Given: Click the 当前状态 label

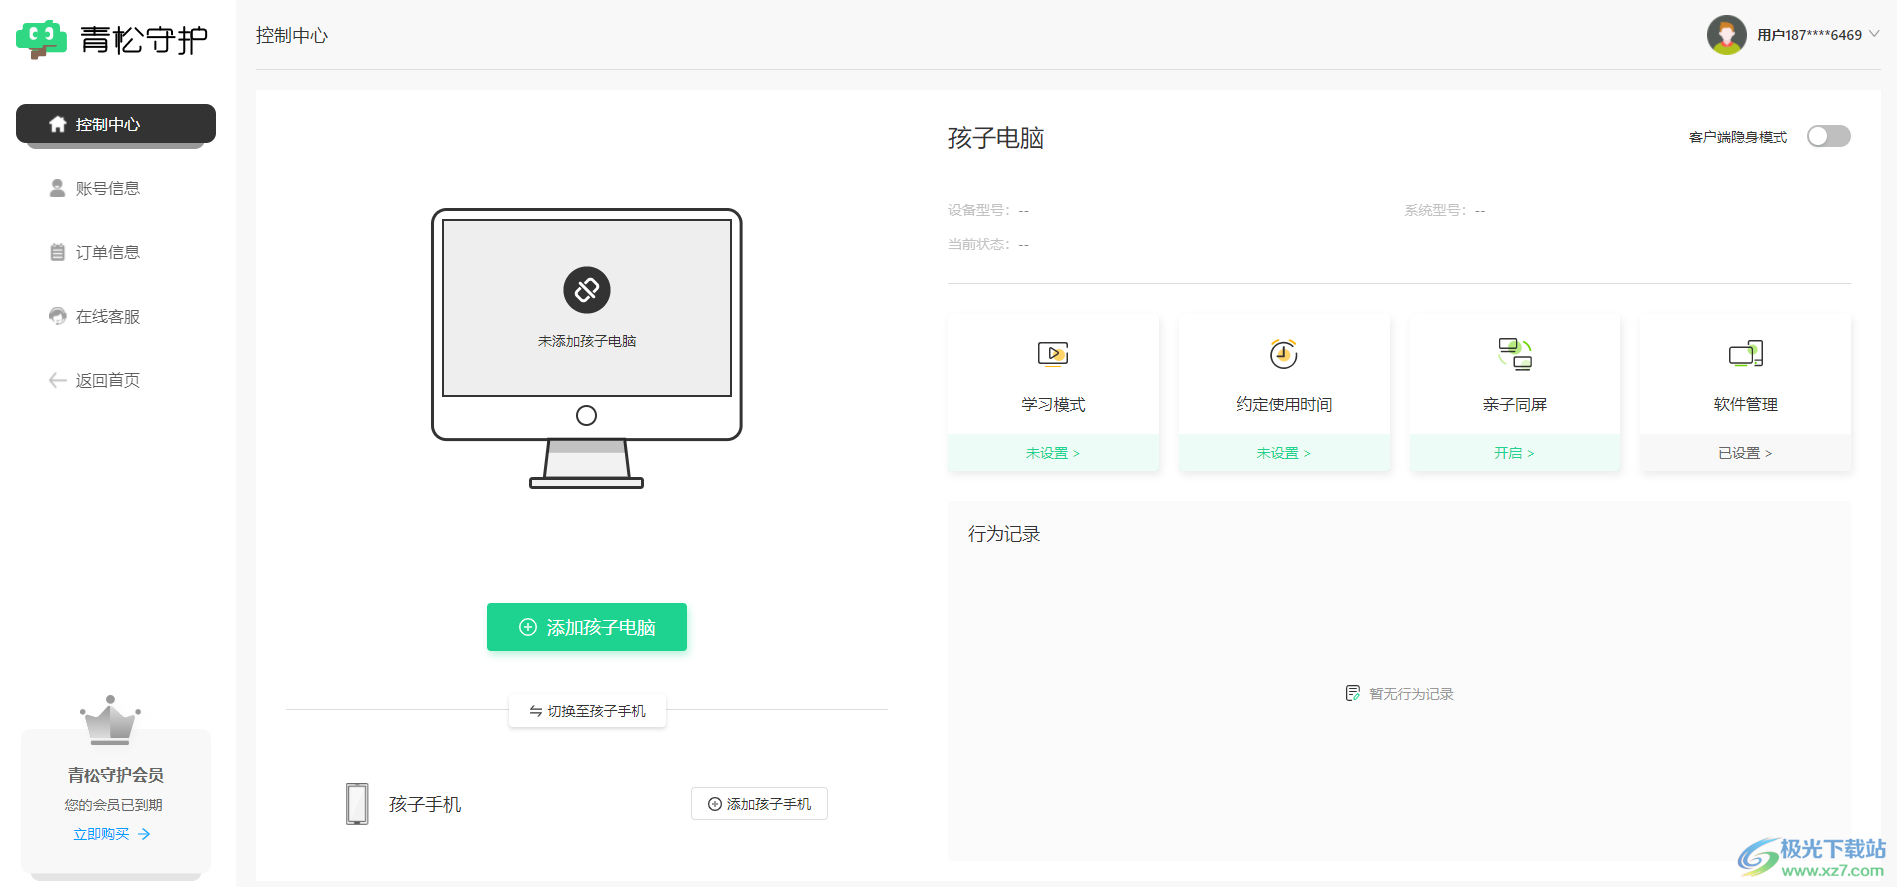Looking at the screenshot, I should click(x=979, y=244).
